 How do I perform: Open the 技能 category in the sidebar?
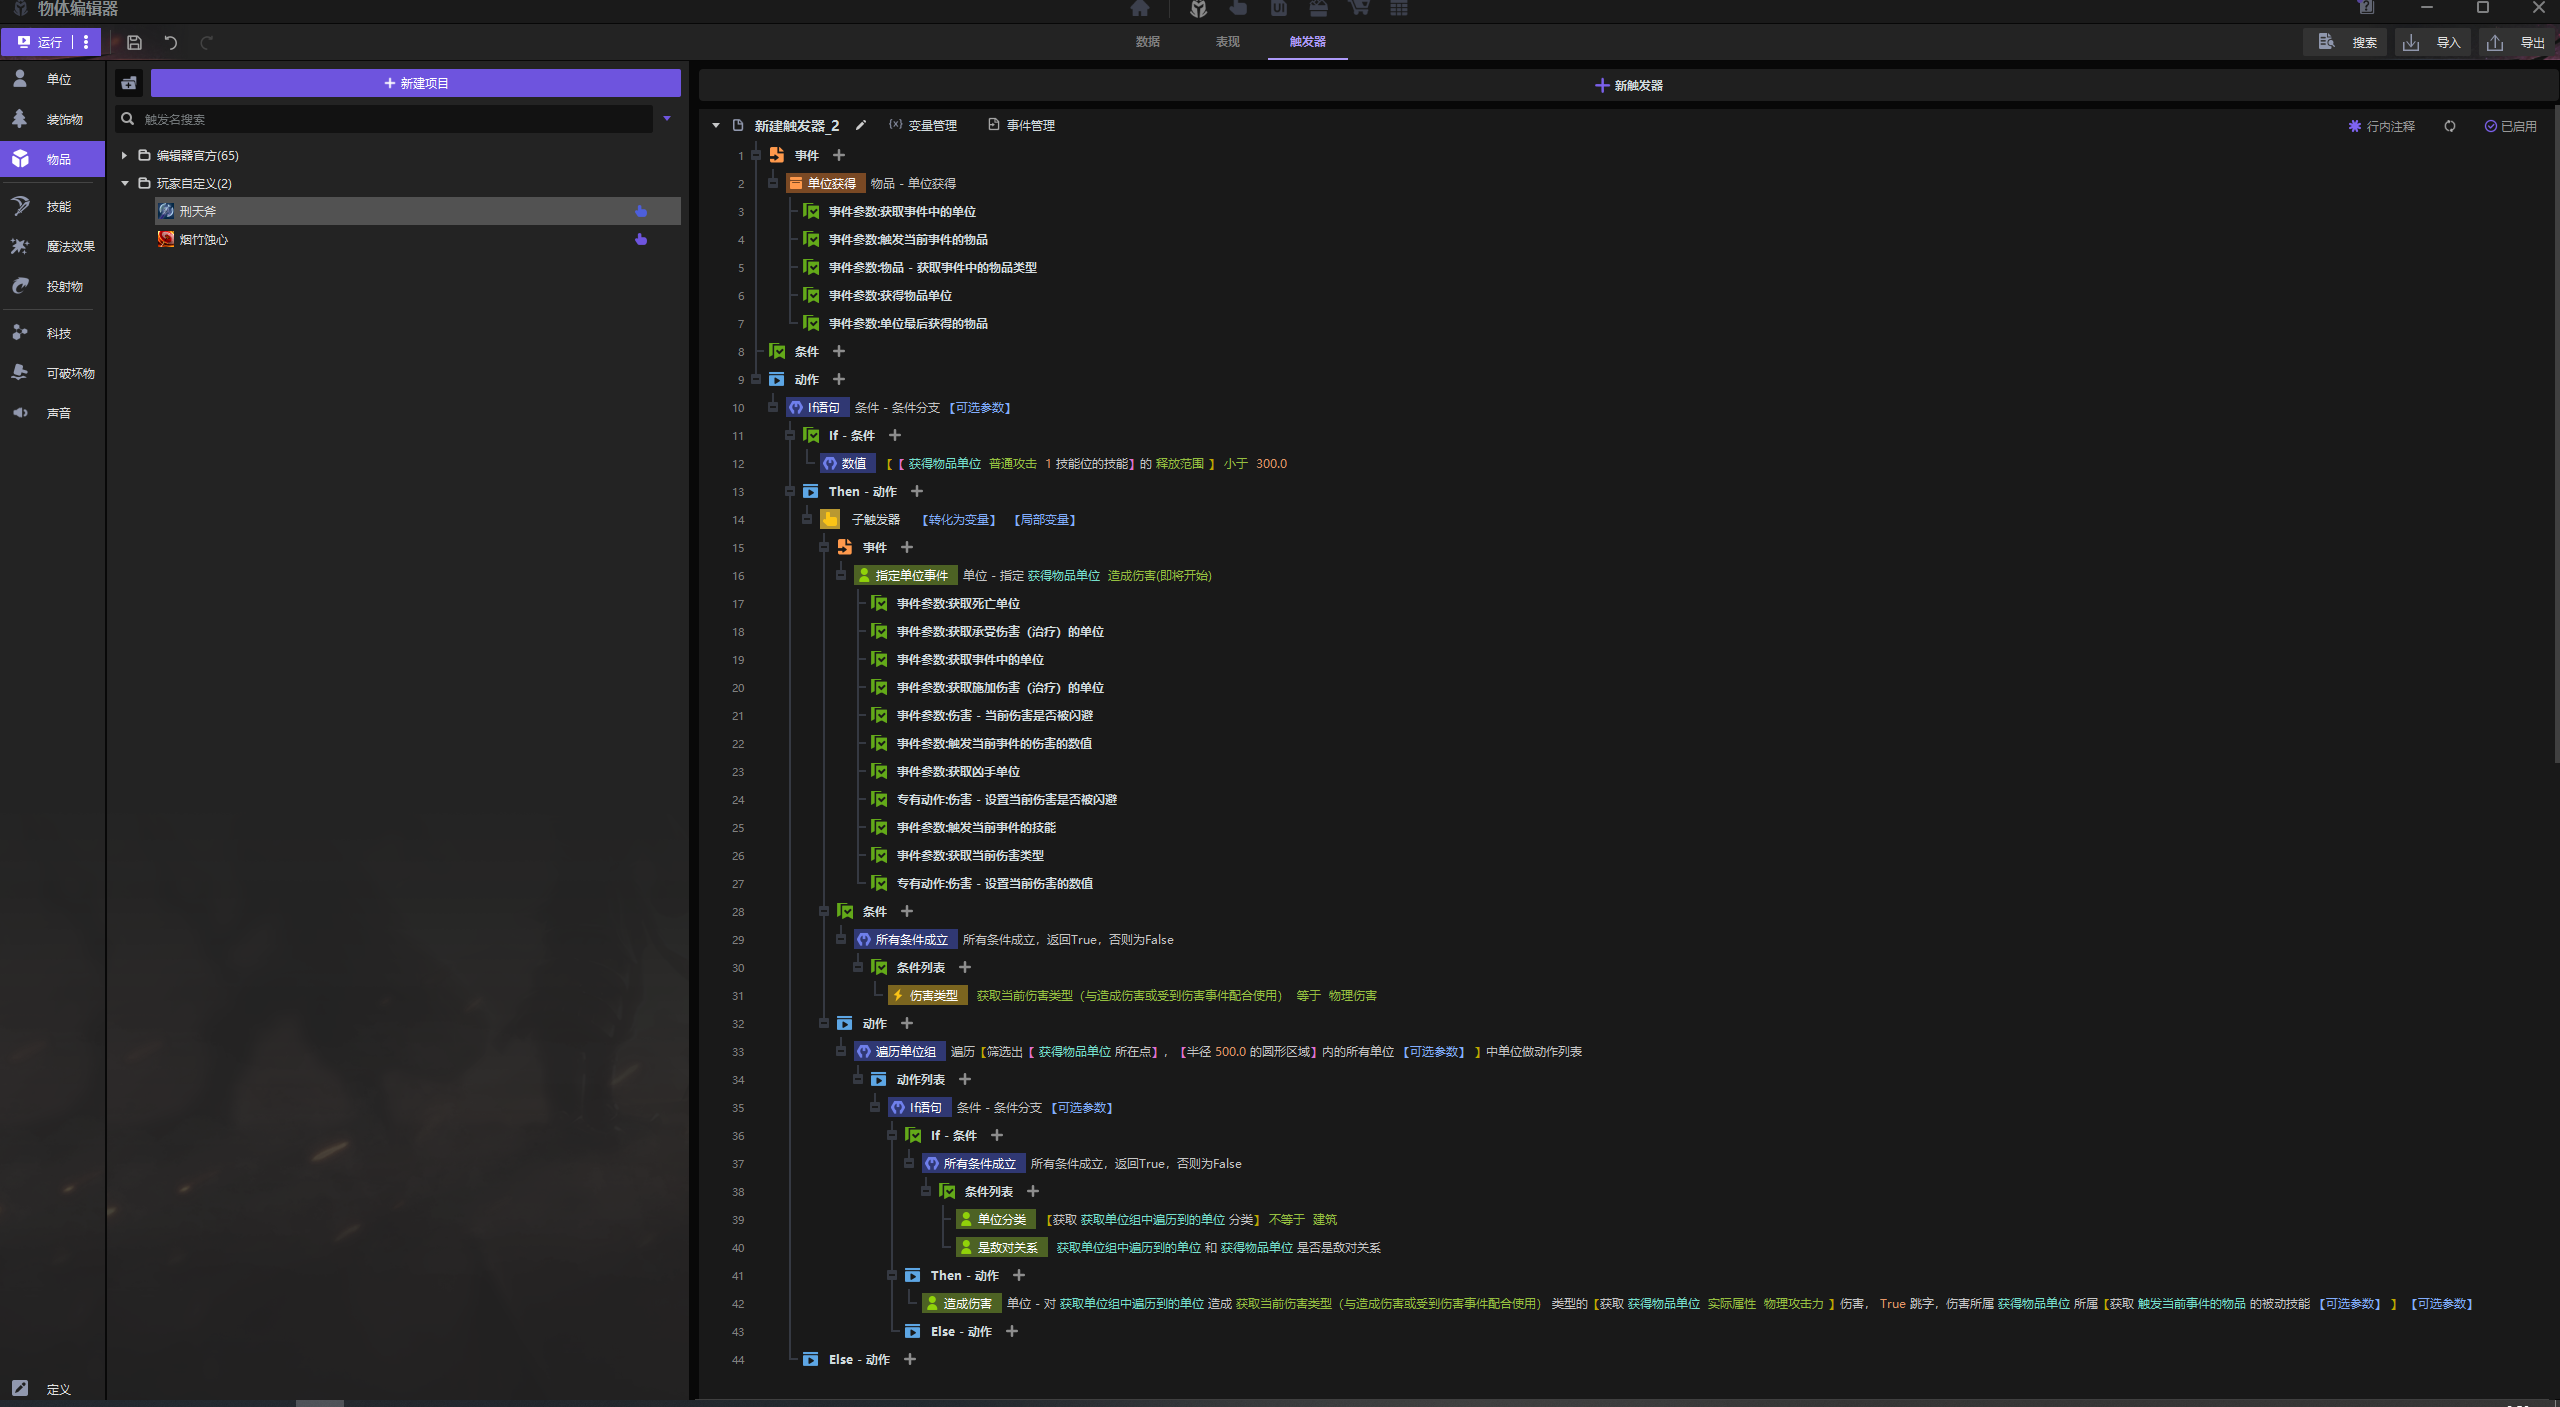tap(52, 206)
